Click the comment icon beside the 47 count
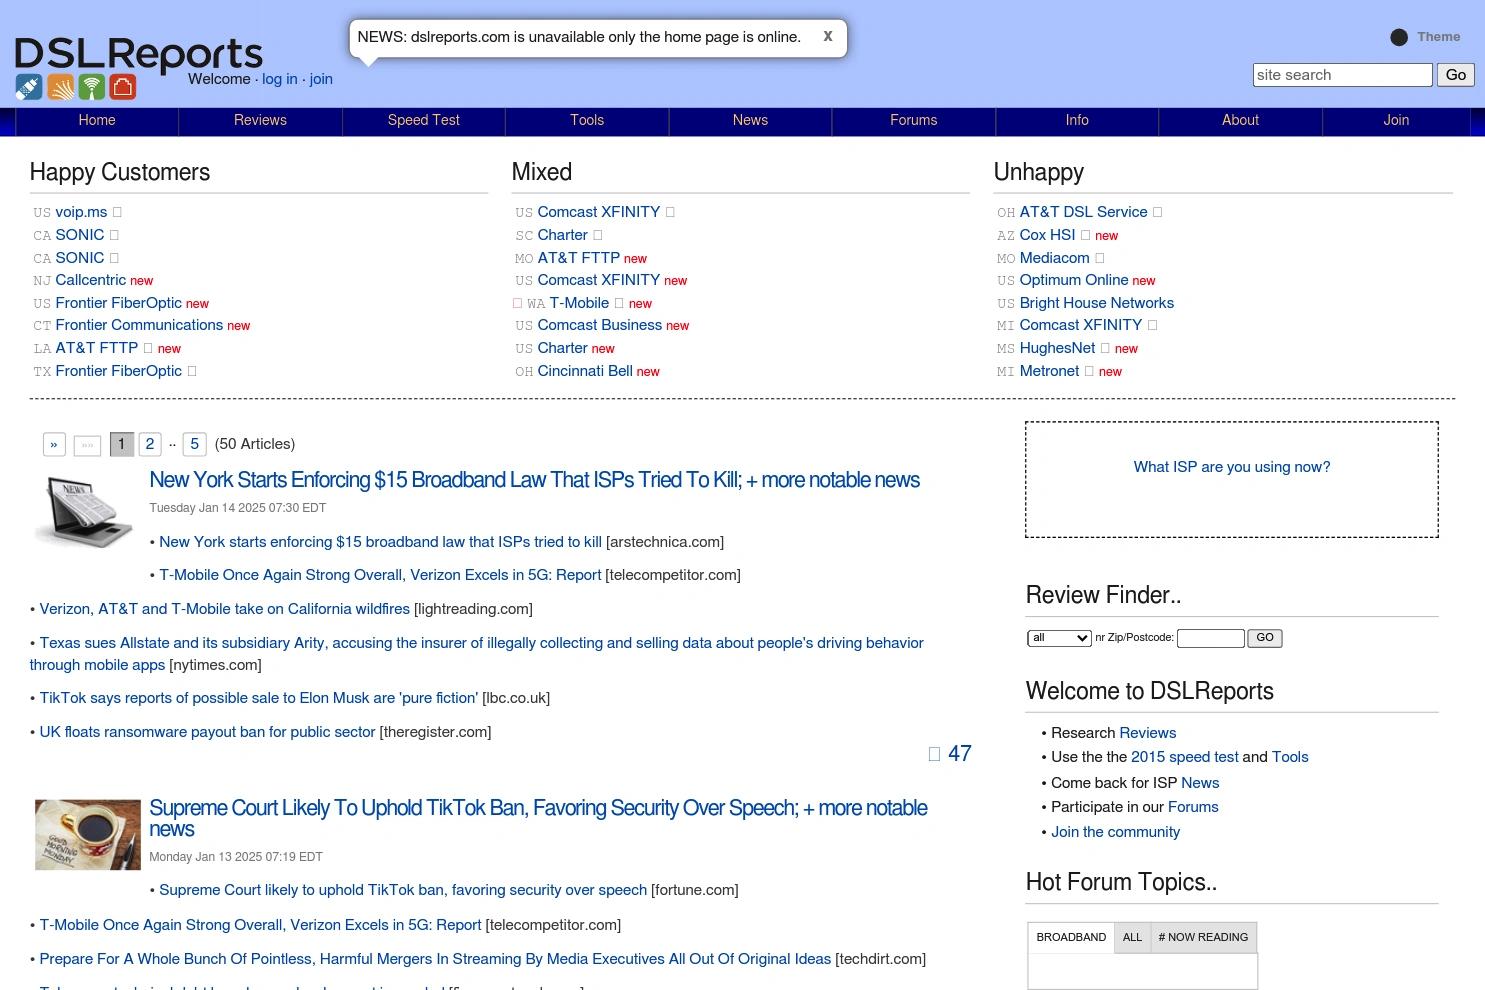1485x990 pixels. click(x=934, y=754)
